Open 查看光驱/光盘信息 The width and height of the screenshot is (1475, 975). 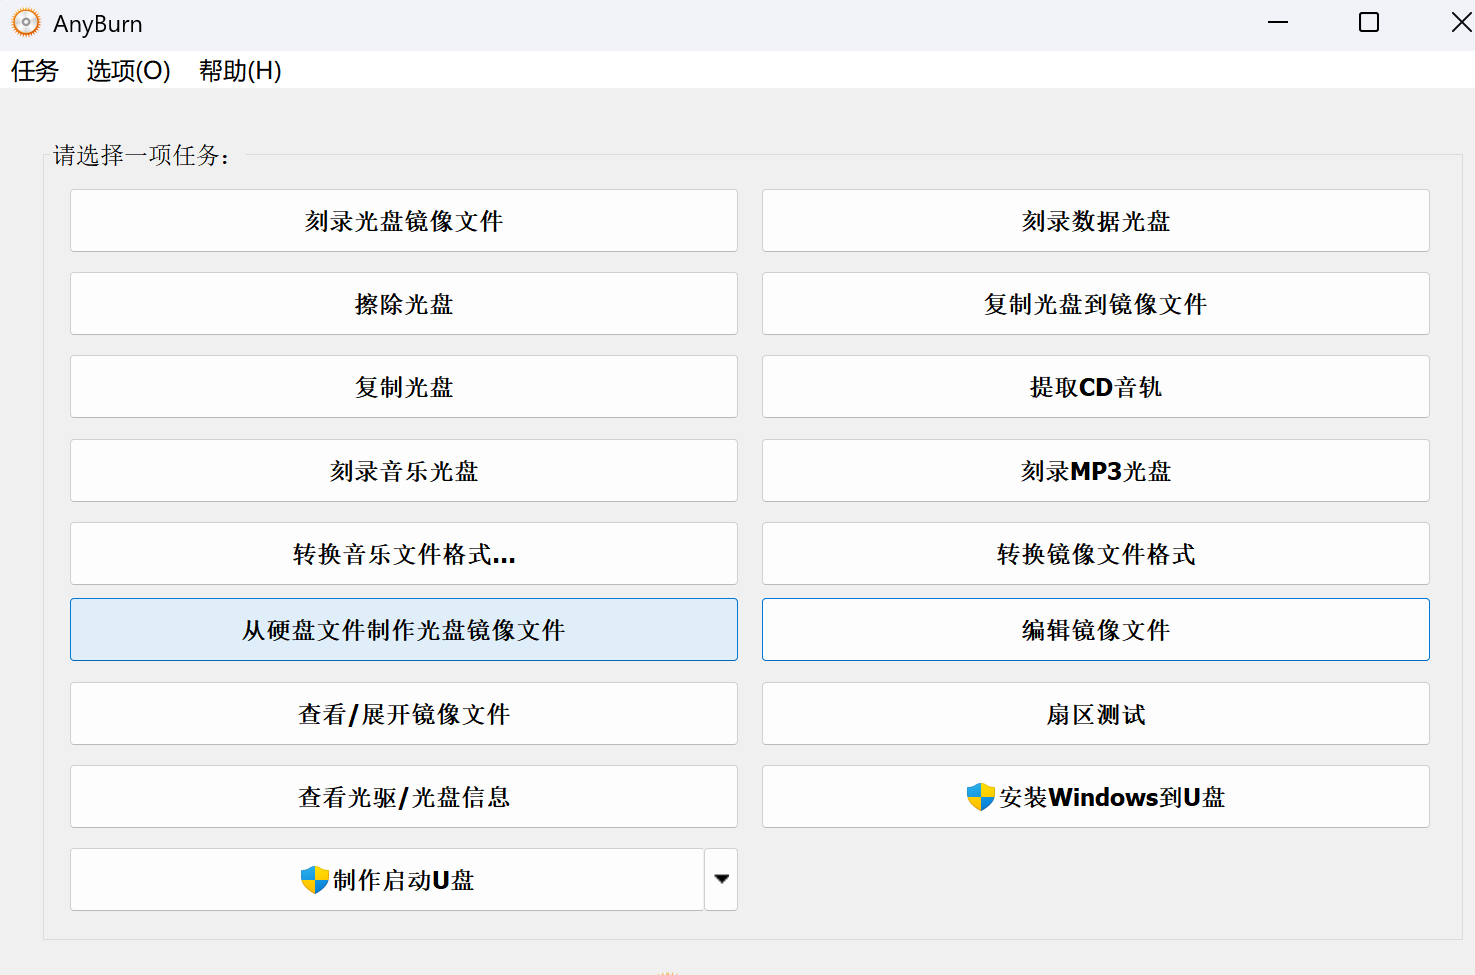(x=404, y=797)
